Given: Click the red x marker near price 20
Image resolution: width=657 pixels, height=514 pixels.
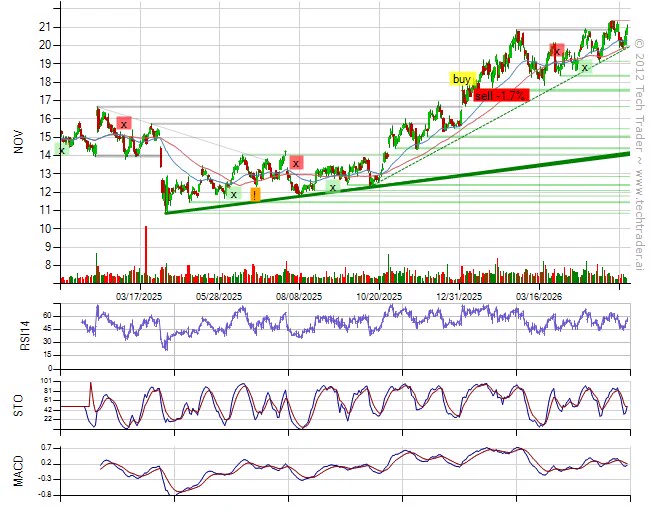Looking at the screenshot, I should (557, 50).
